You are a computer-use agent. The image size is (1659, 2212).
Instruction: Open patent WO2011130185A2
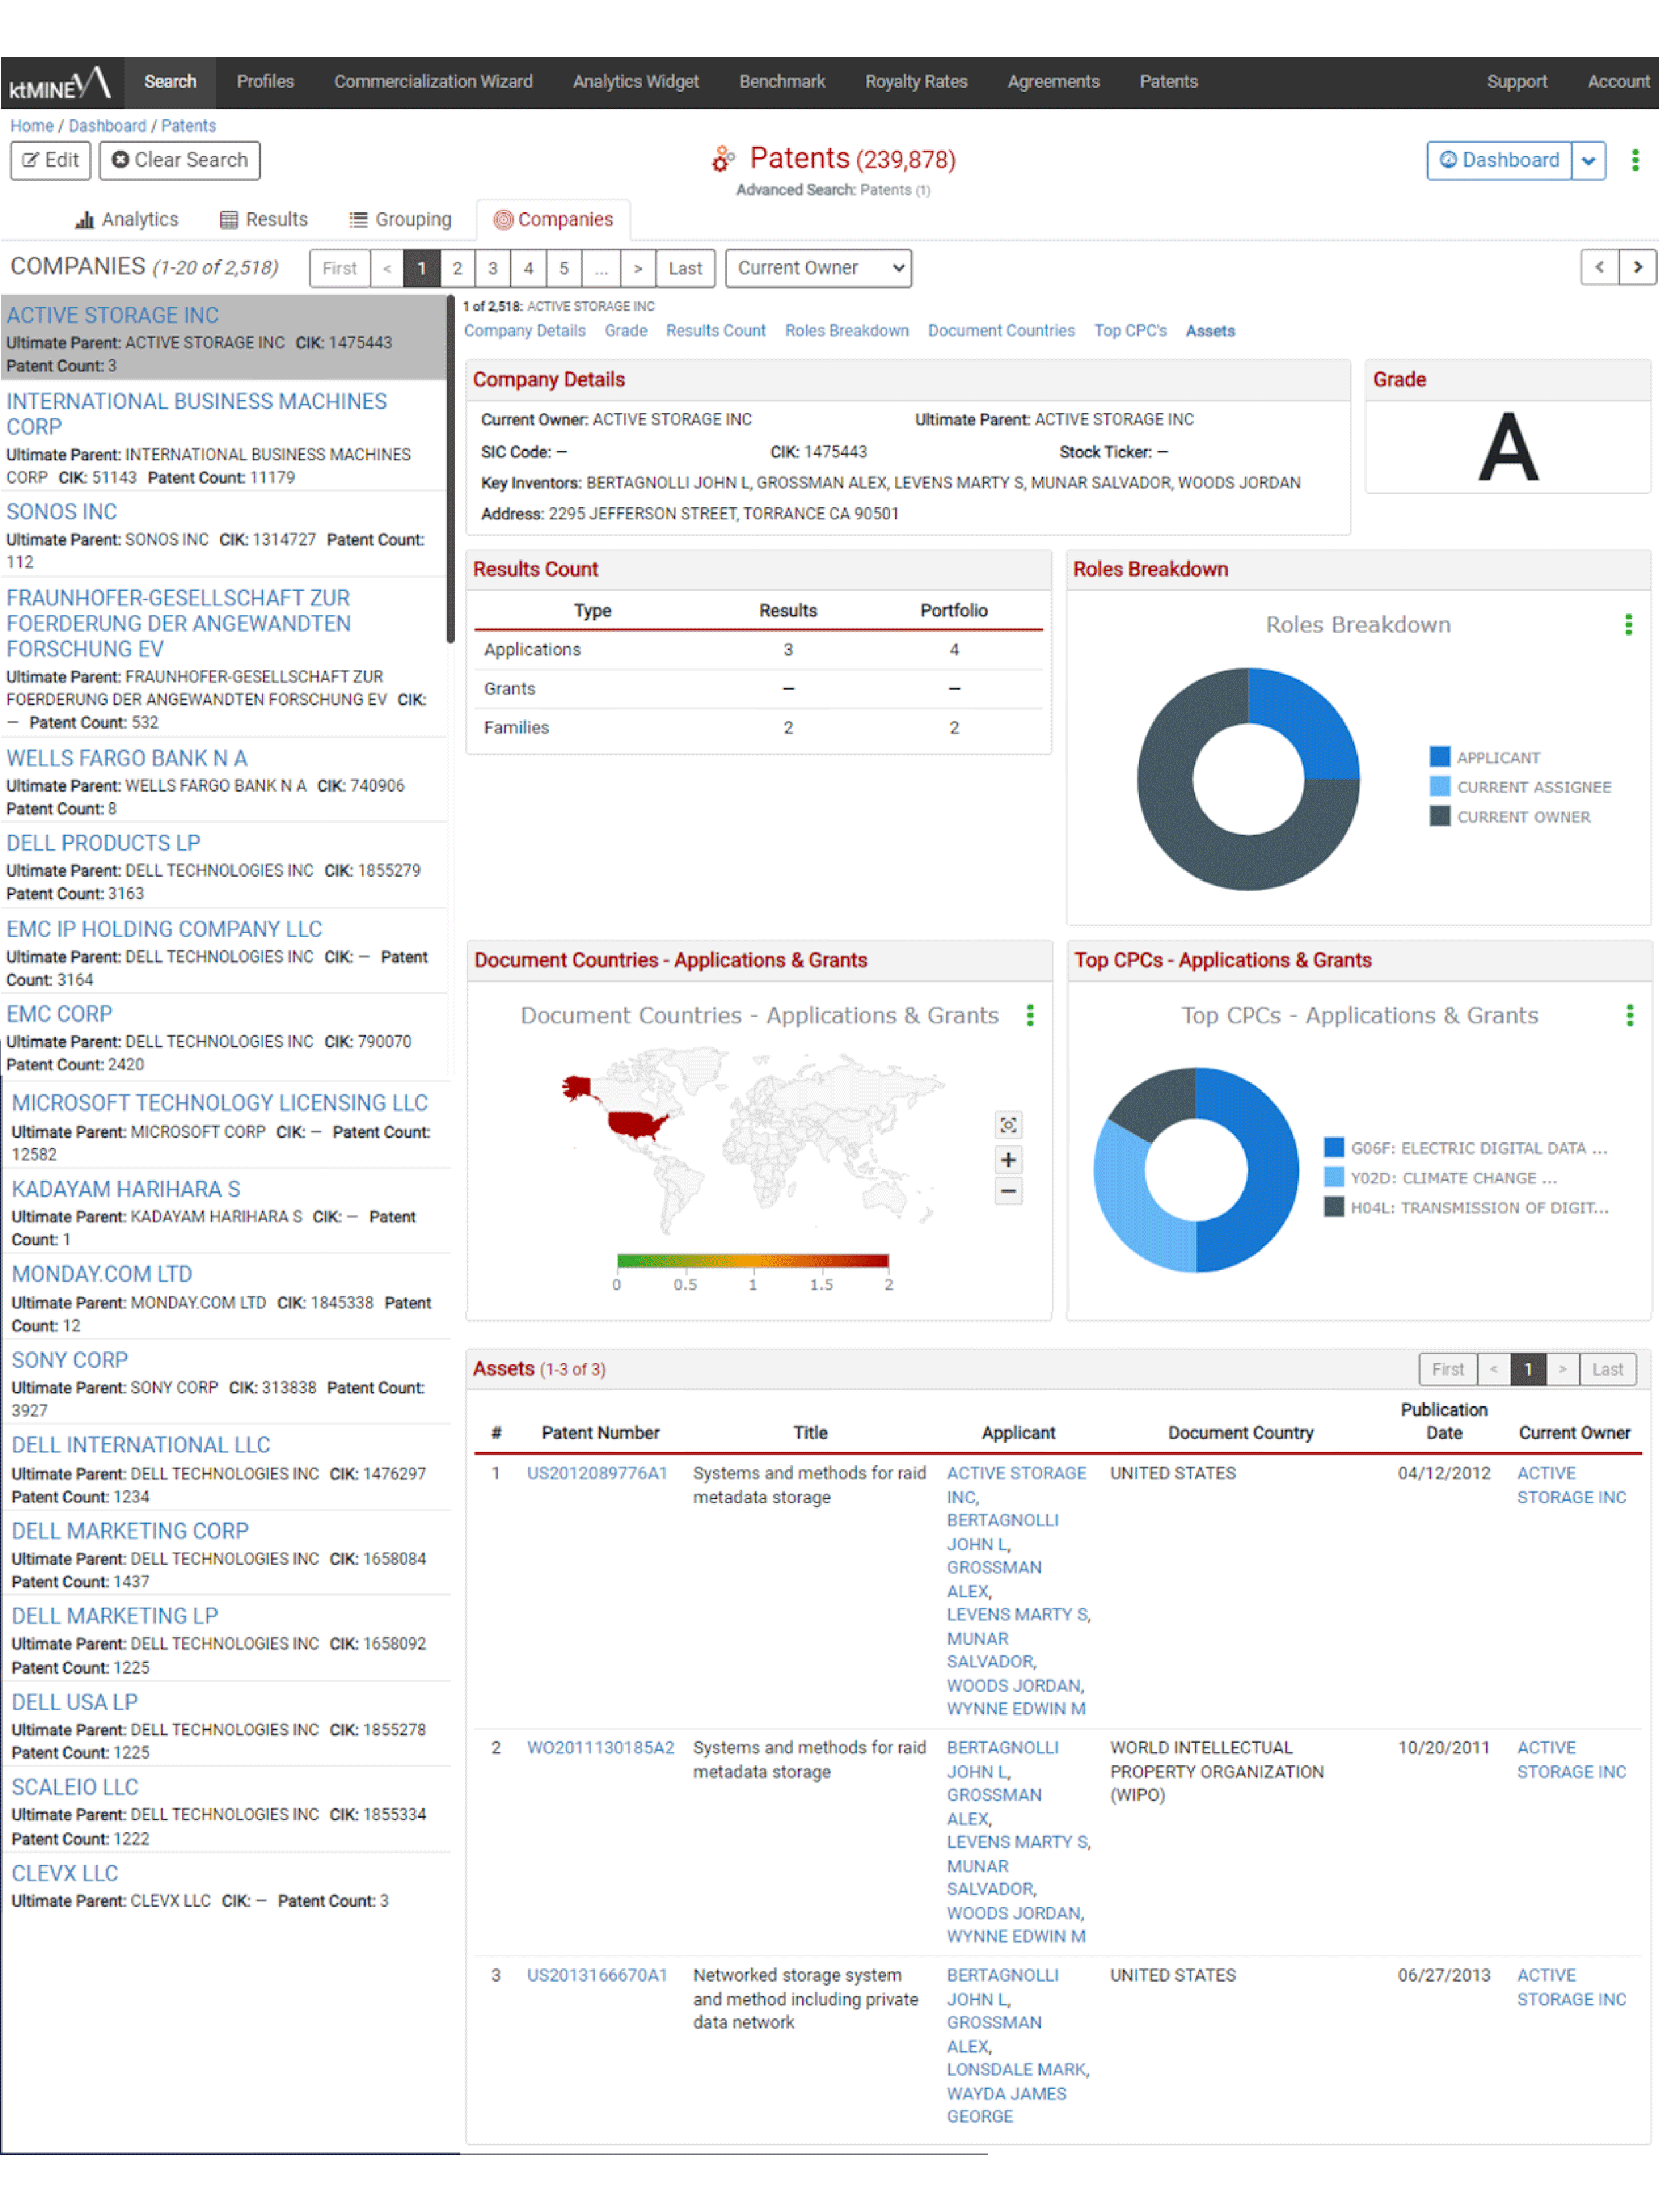600,1749
